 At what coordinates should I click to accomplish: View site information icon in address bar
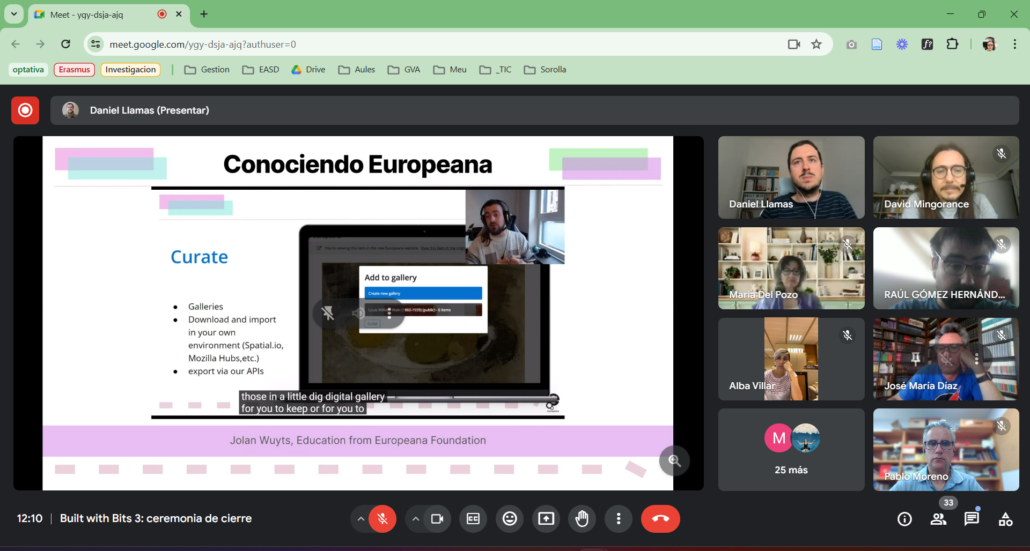point(96,44)
